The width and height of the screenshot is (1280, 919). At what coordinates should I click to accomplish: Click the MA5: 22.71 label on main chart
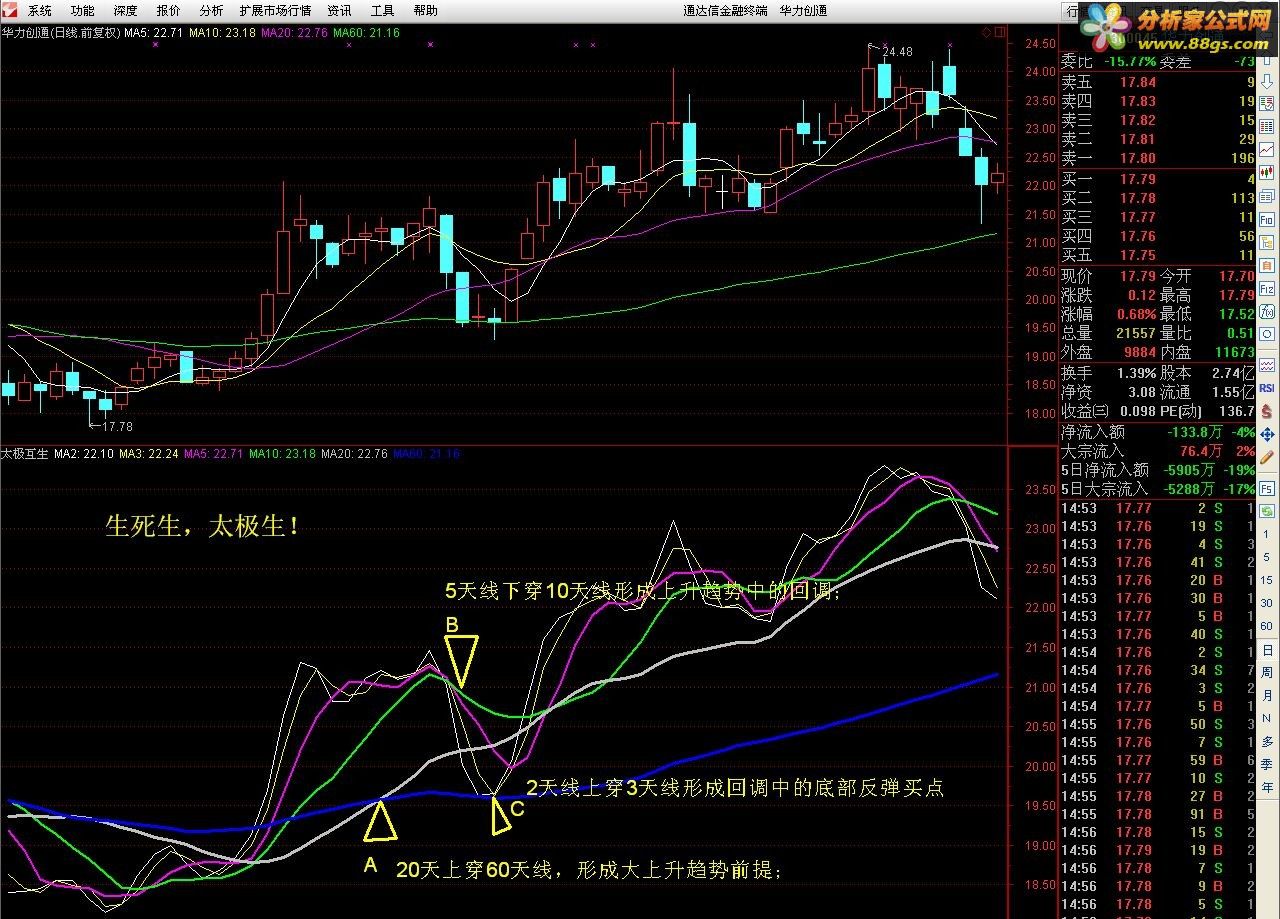pos(156,33)
